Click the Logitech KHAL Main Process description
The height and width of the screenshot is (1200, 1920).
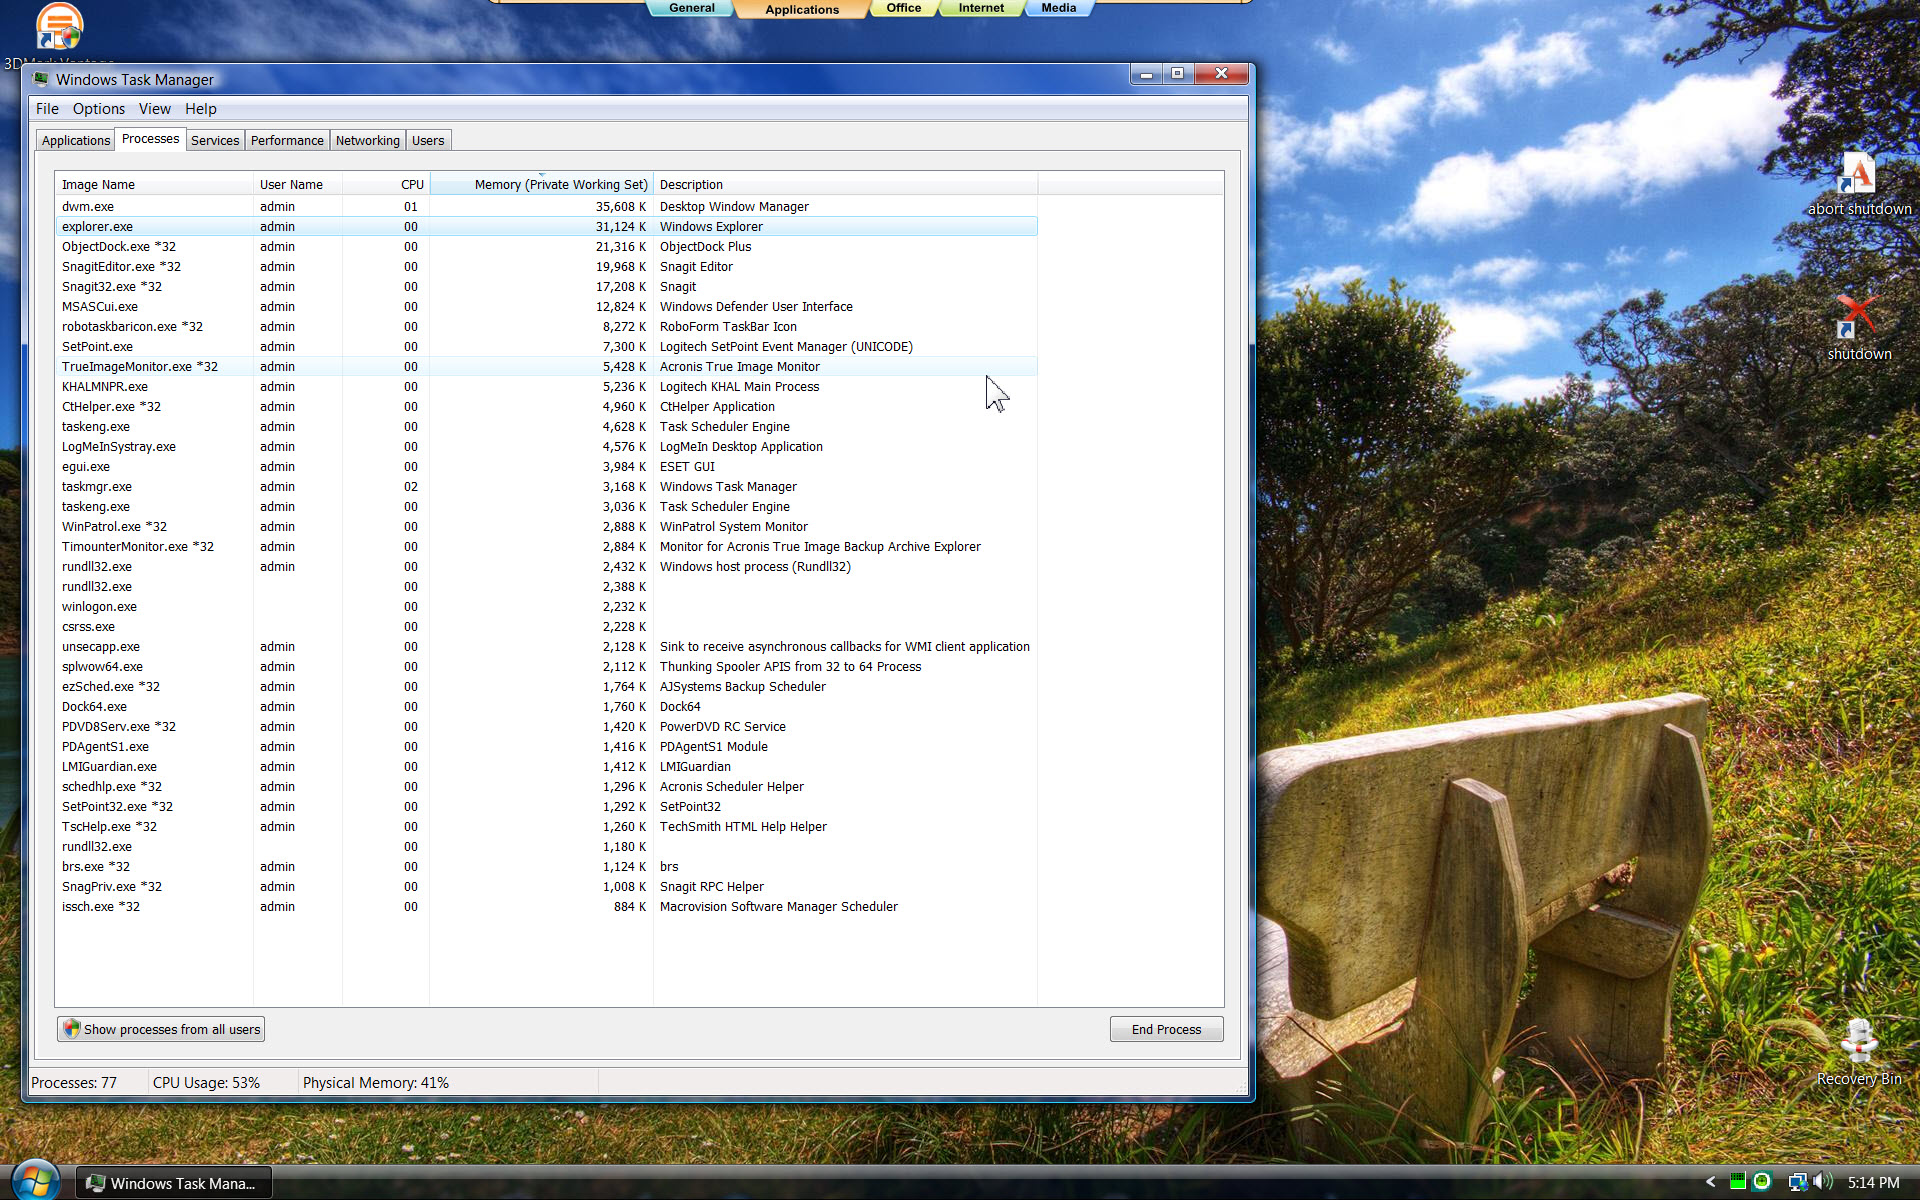739,387
